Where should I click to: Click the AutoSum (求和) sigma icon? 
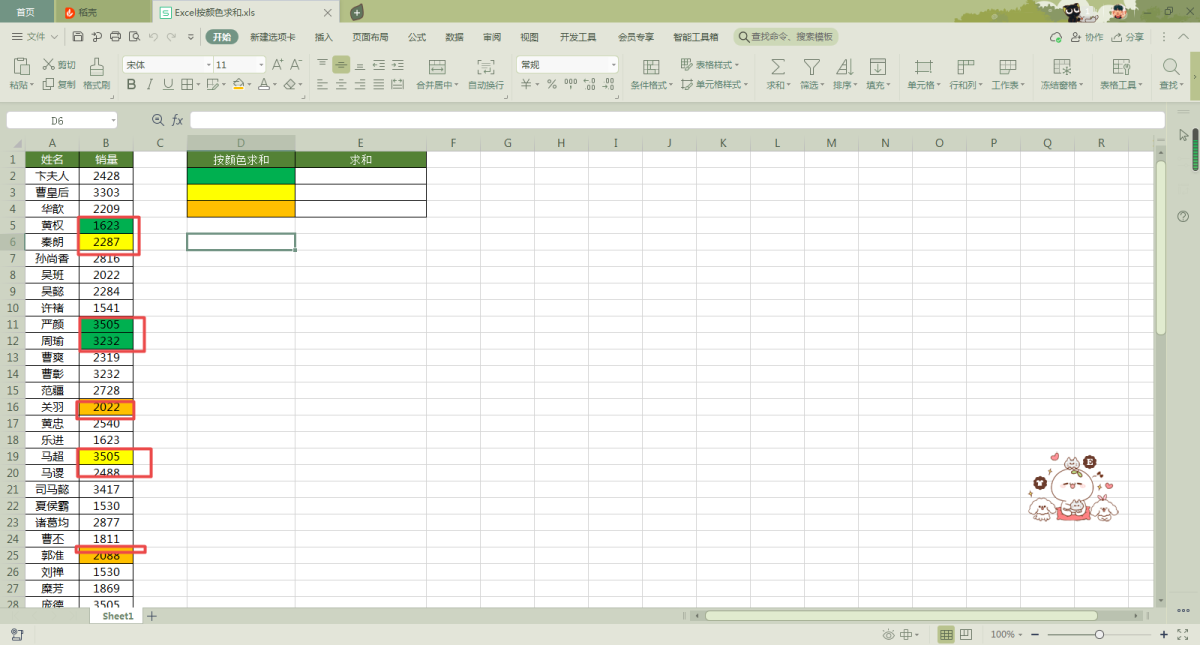[777, 67]
